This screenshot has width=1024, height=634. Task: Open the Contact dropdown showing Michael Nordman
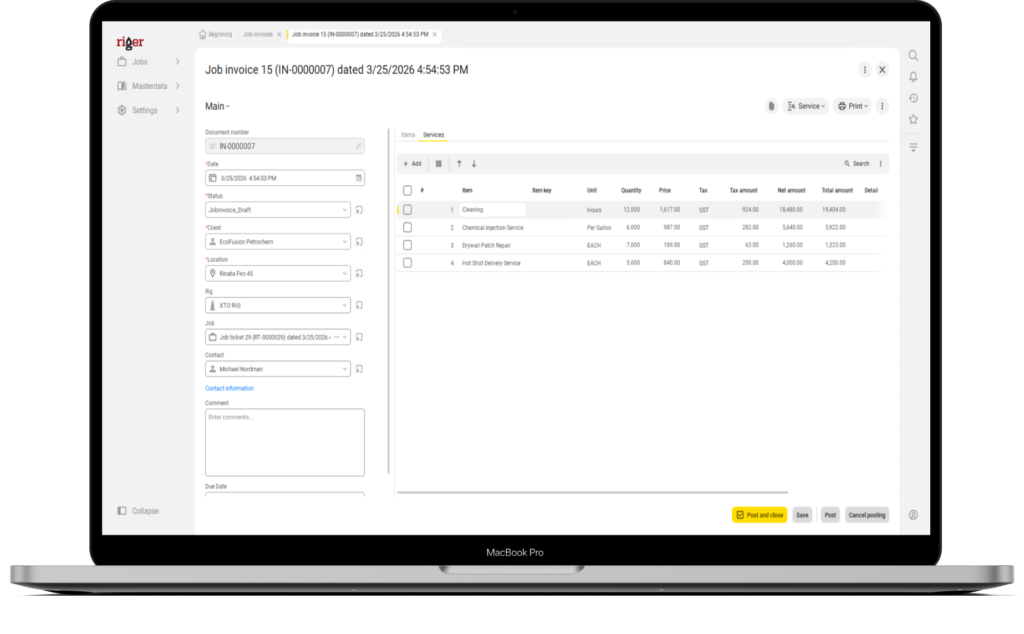pos(278,370)
